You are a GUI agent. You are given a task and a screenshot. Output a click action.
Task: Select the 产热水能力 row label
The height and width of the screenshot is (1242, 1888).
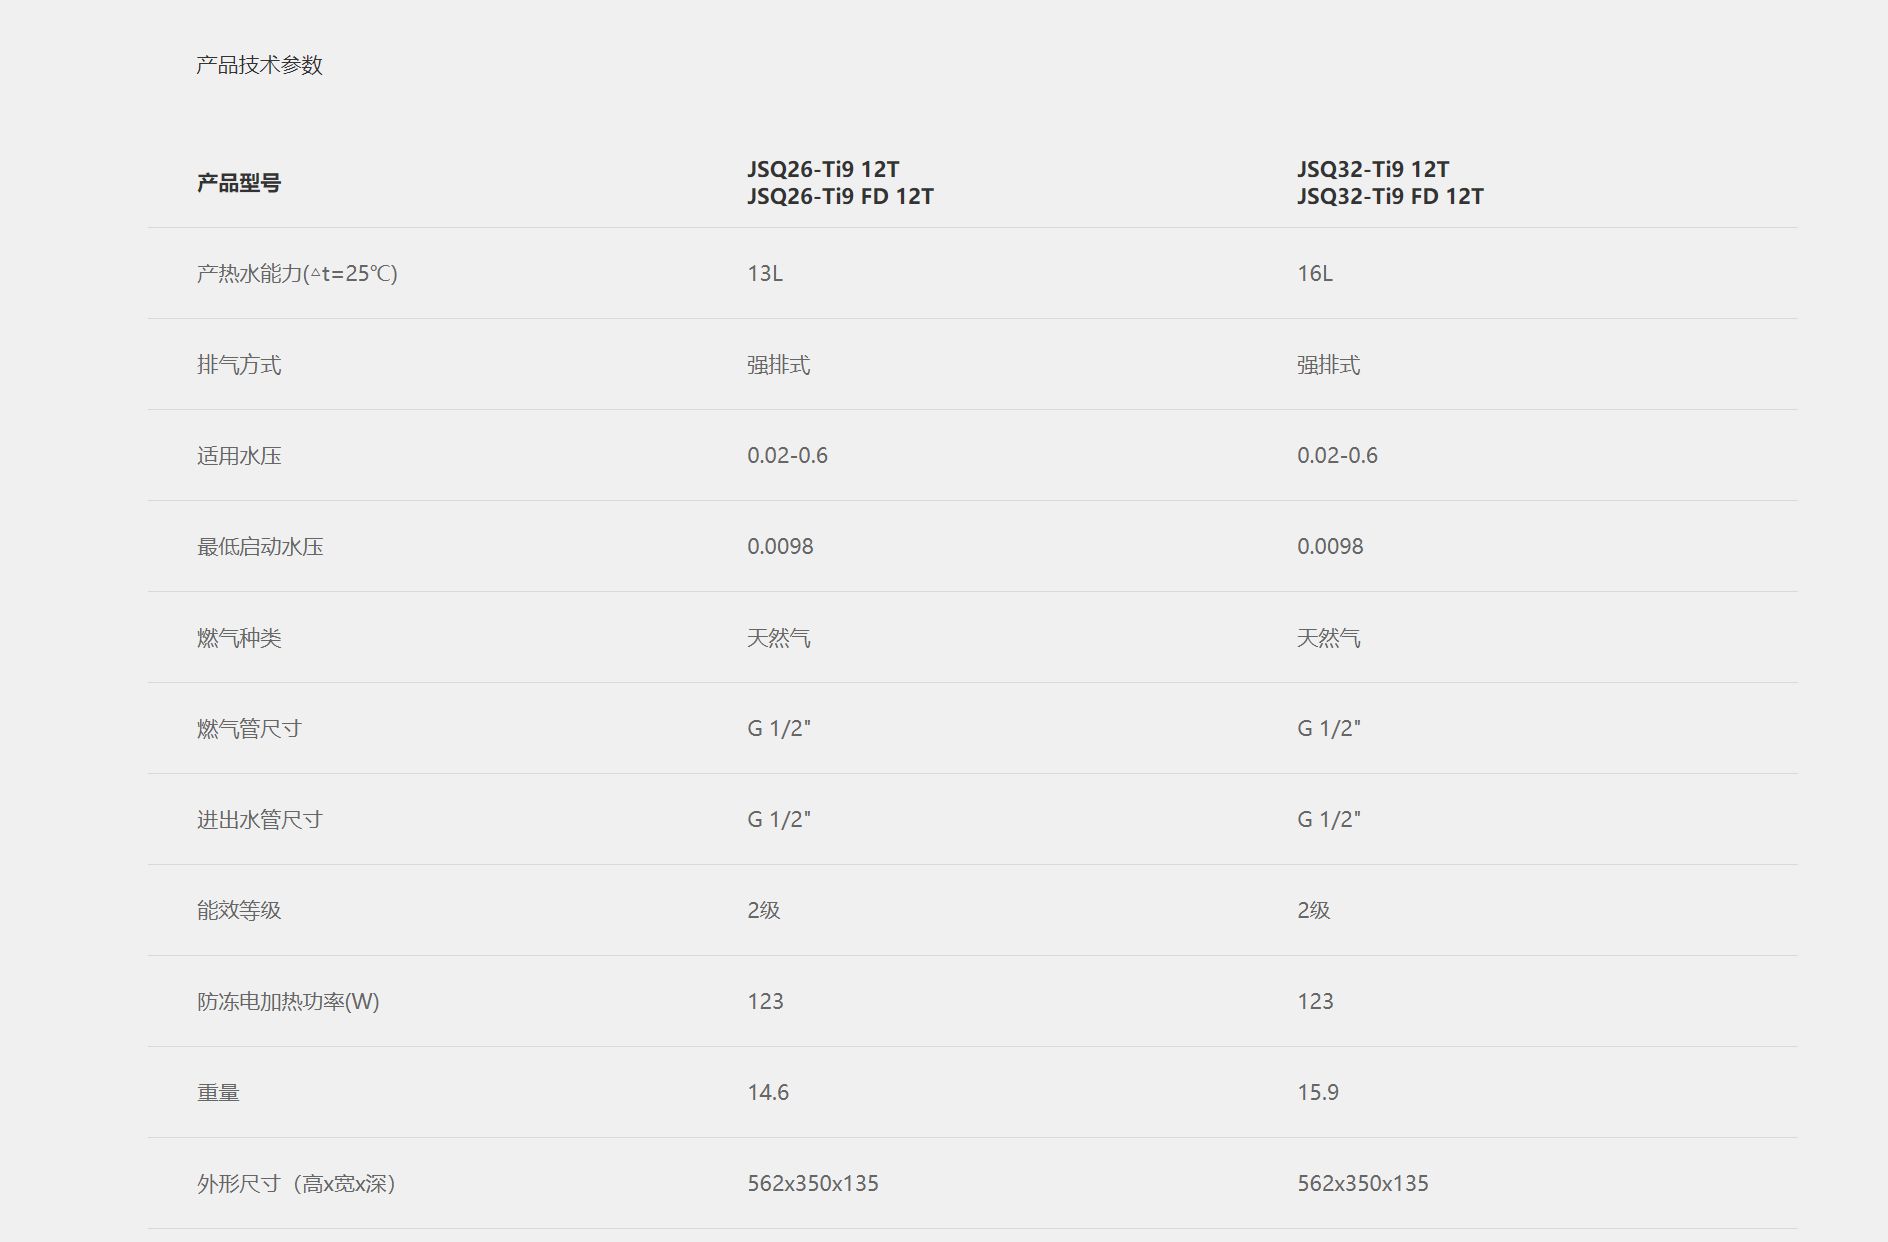(x=297, y=273)
